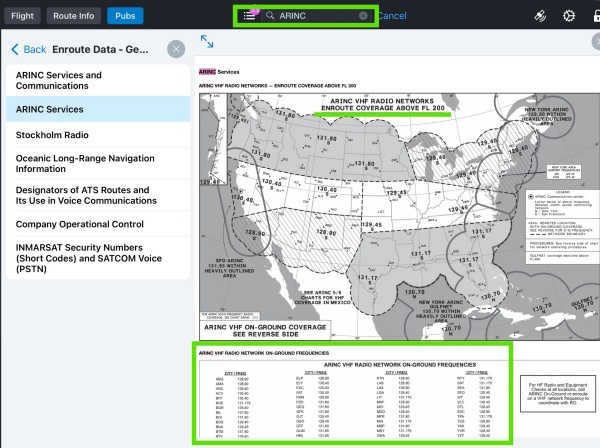Select the Pubs tab
600x448 pixels.
point(125,16)
